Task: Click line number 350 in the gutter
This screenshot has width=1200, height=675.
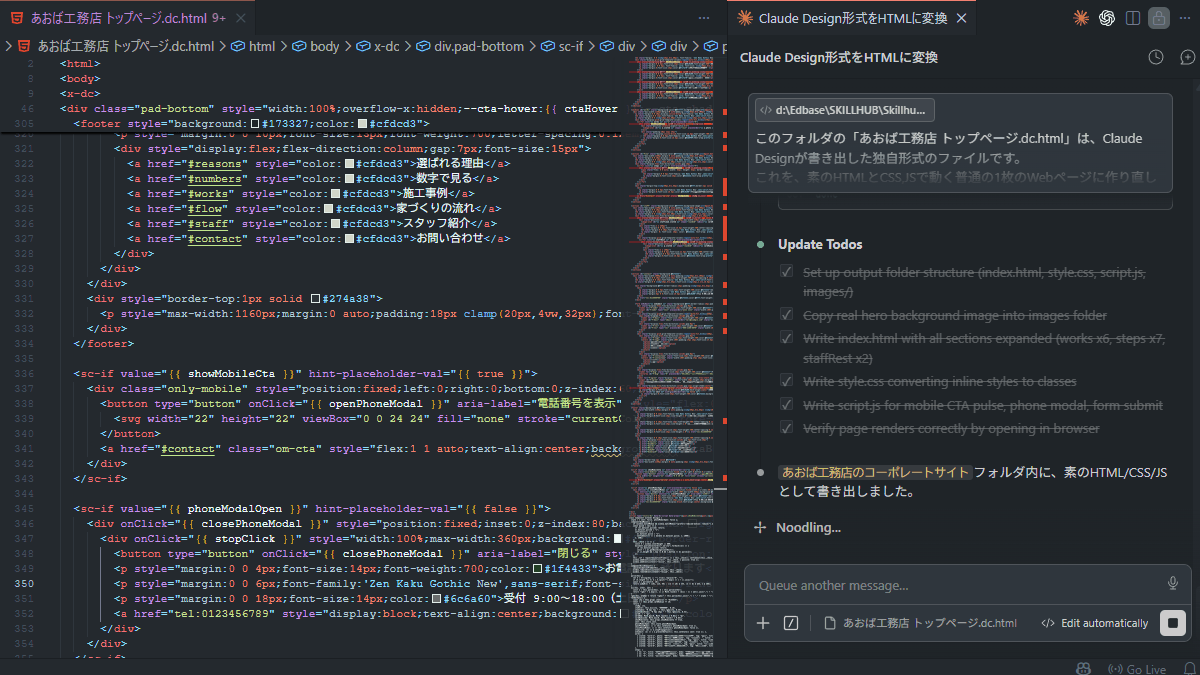Action: pos(26,583)
